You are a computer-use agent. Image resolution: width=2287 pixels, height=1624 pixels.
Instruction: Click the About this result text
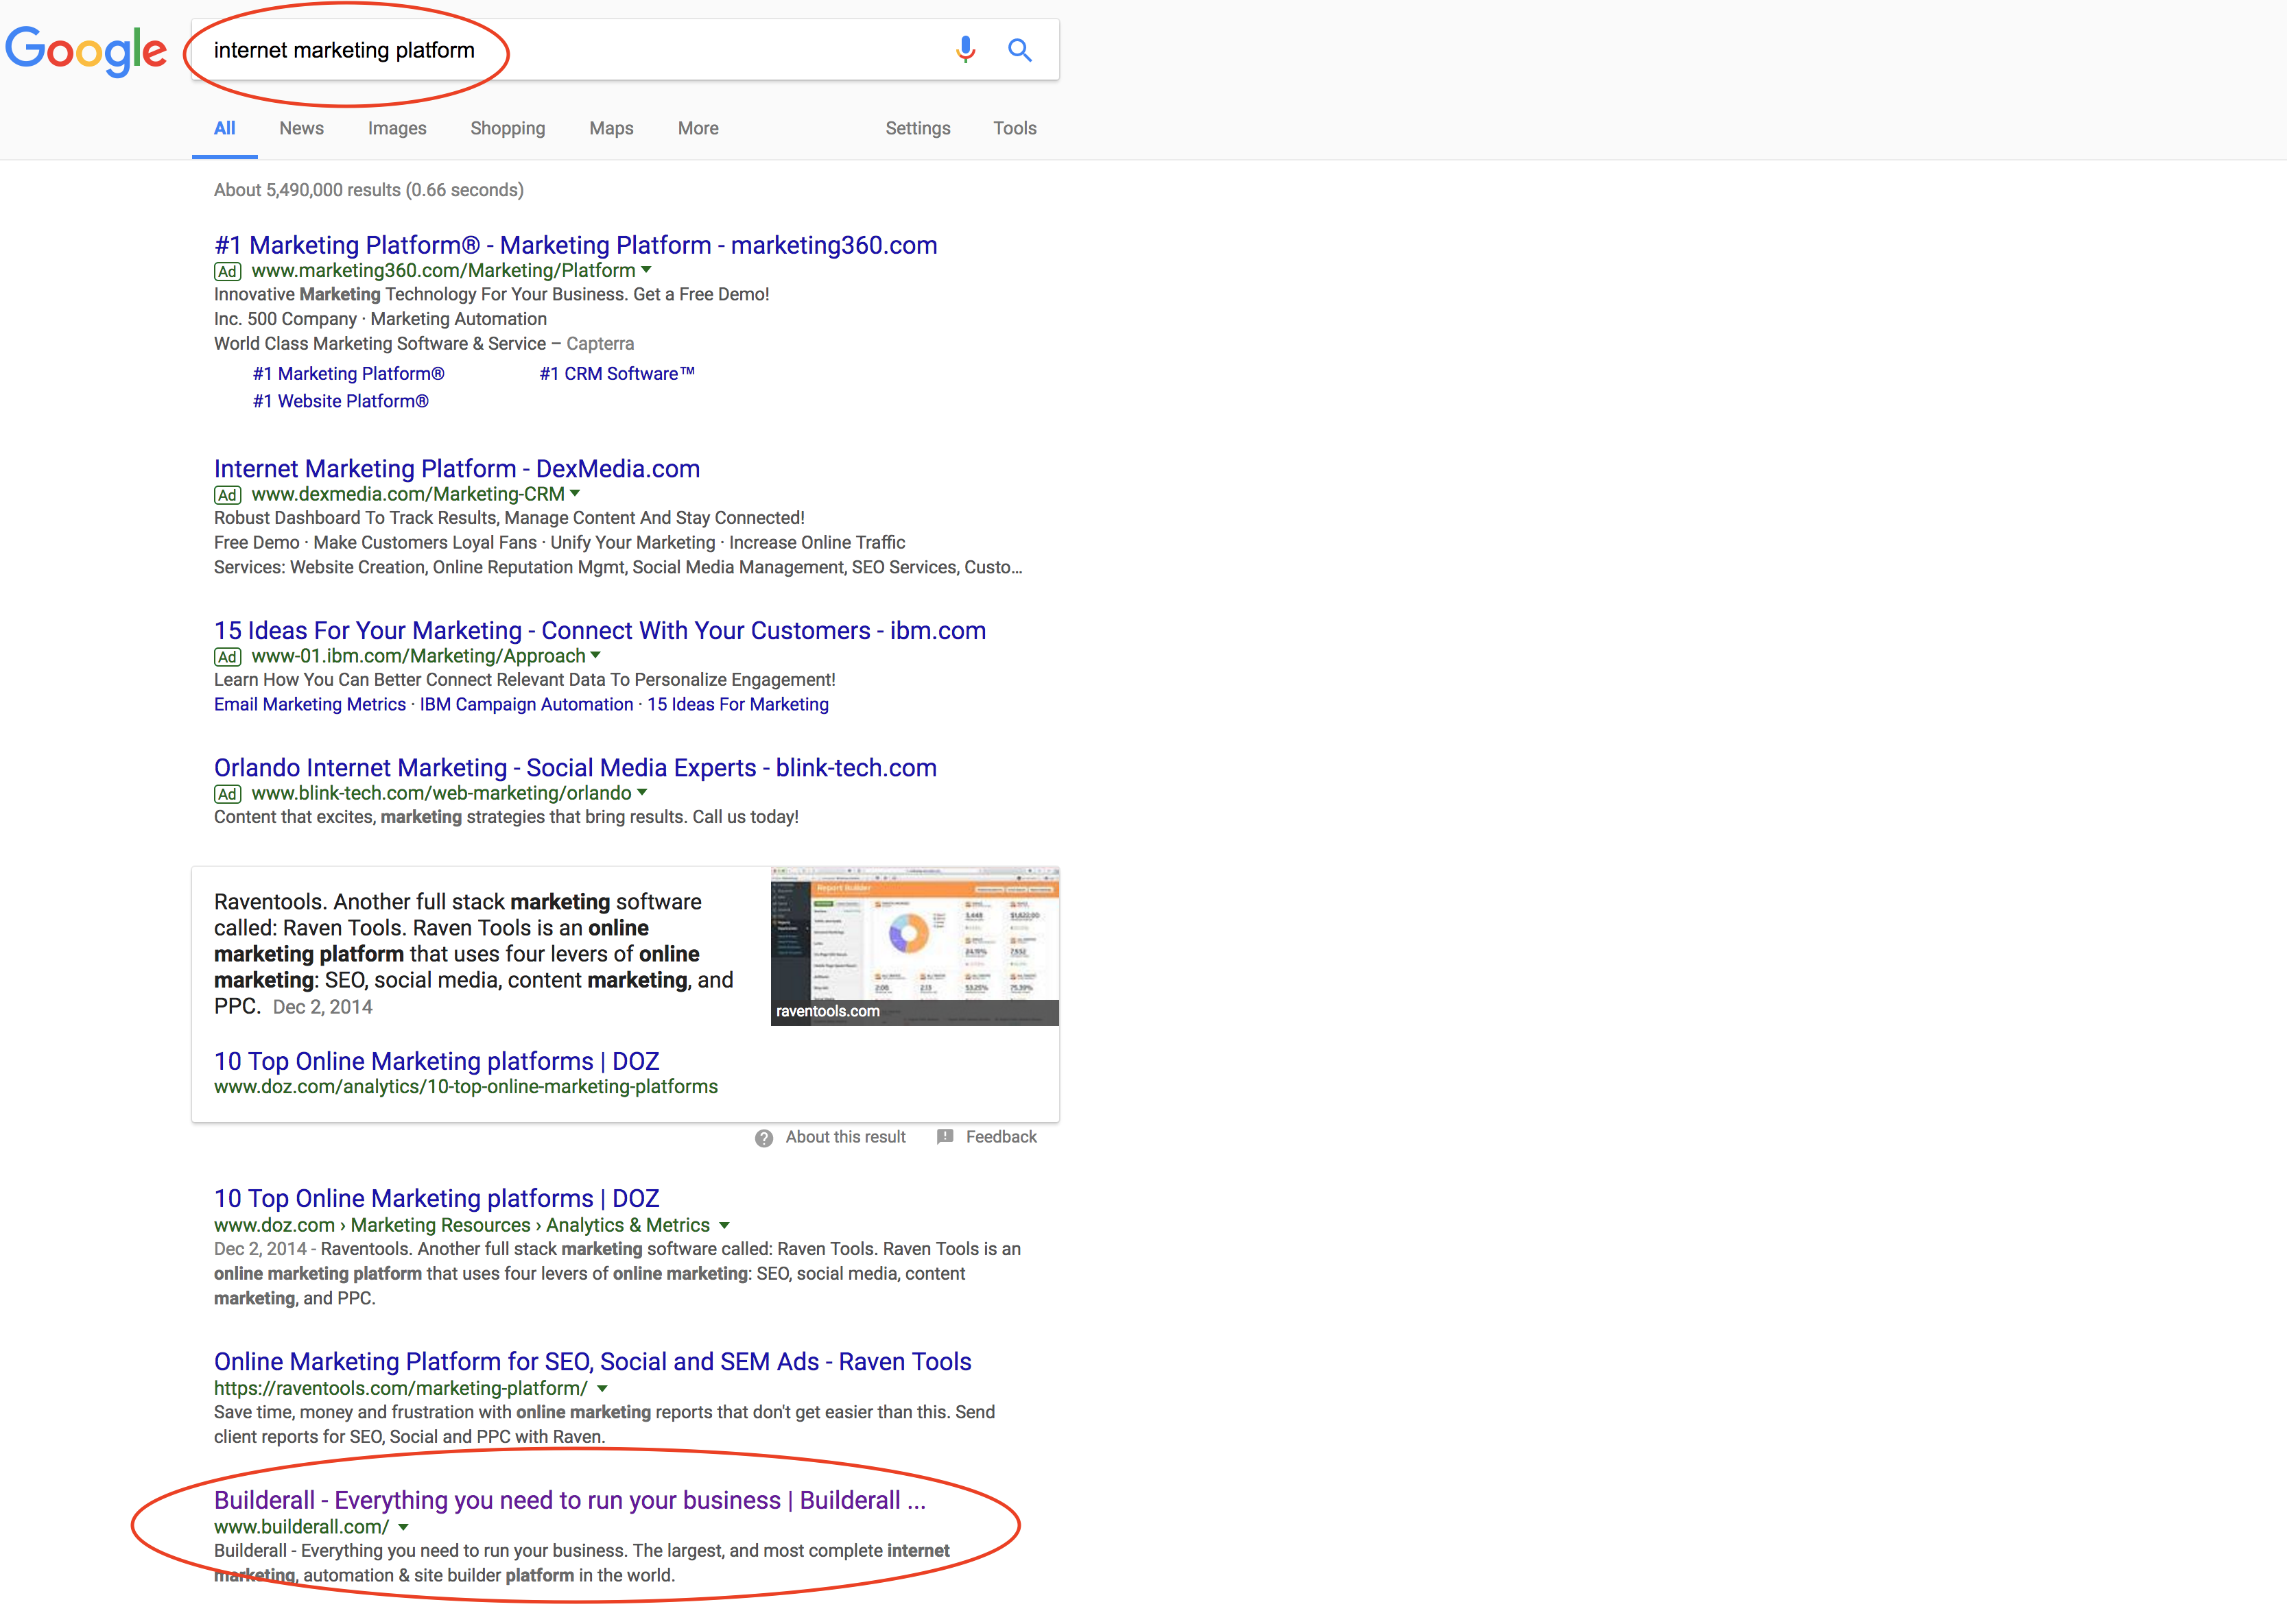point(846,1137)
